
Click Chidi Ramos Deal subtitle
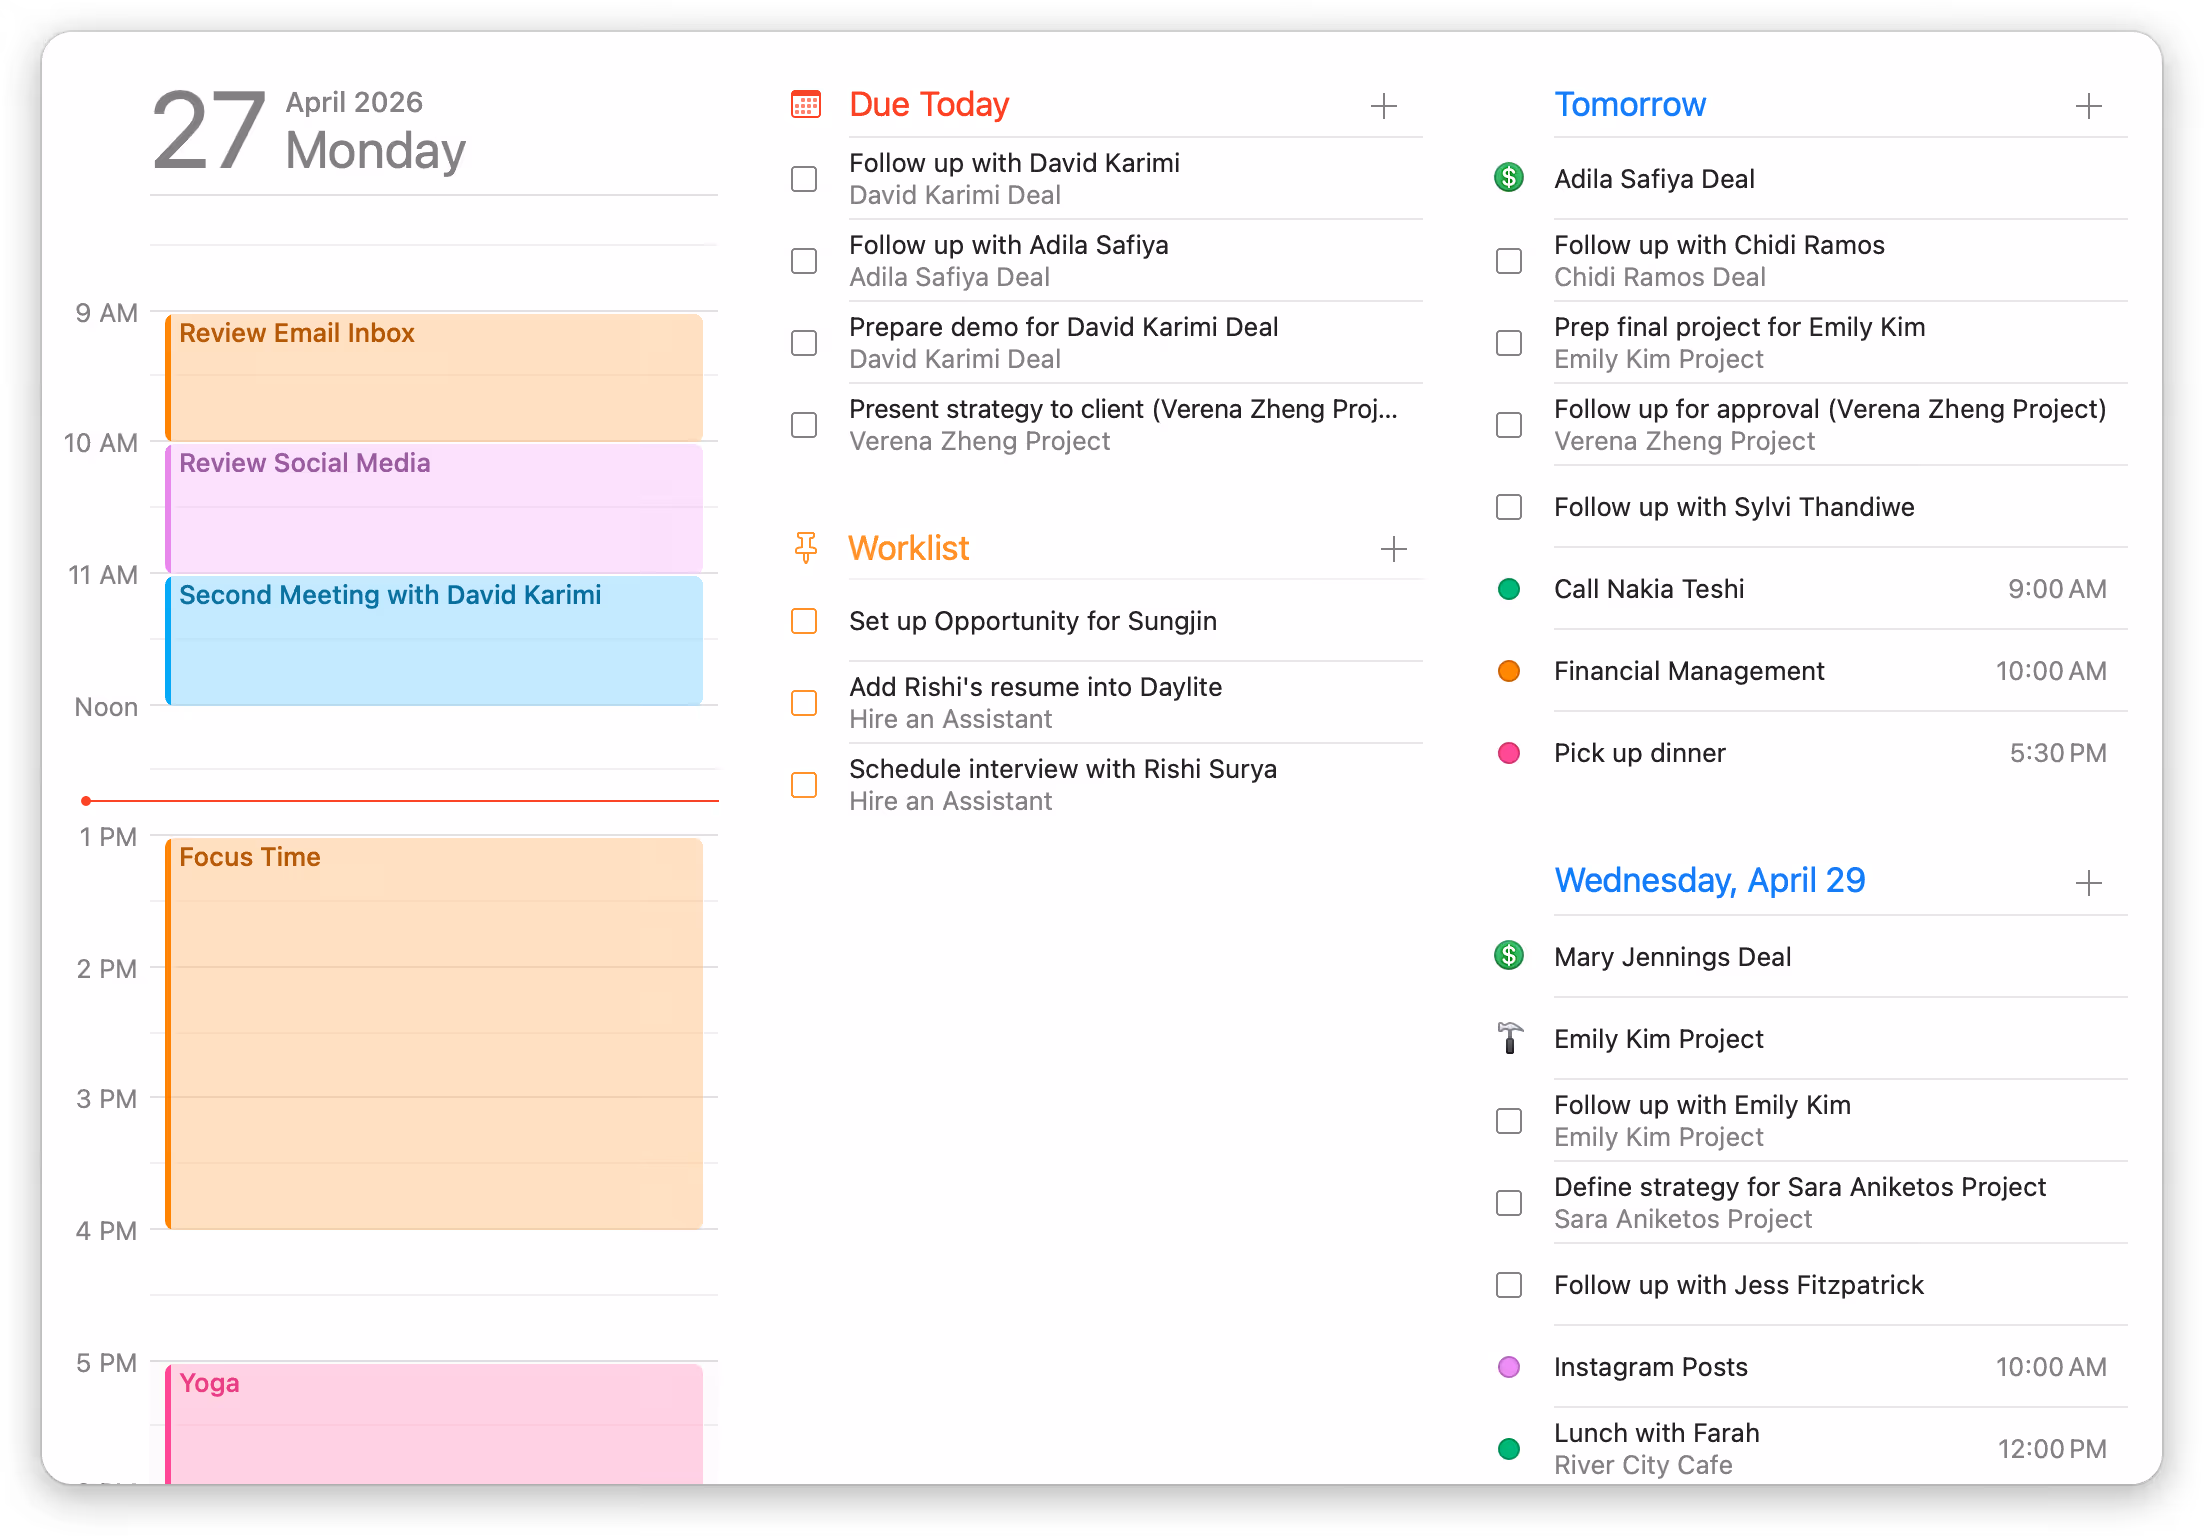pos(1659,277)
